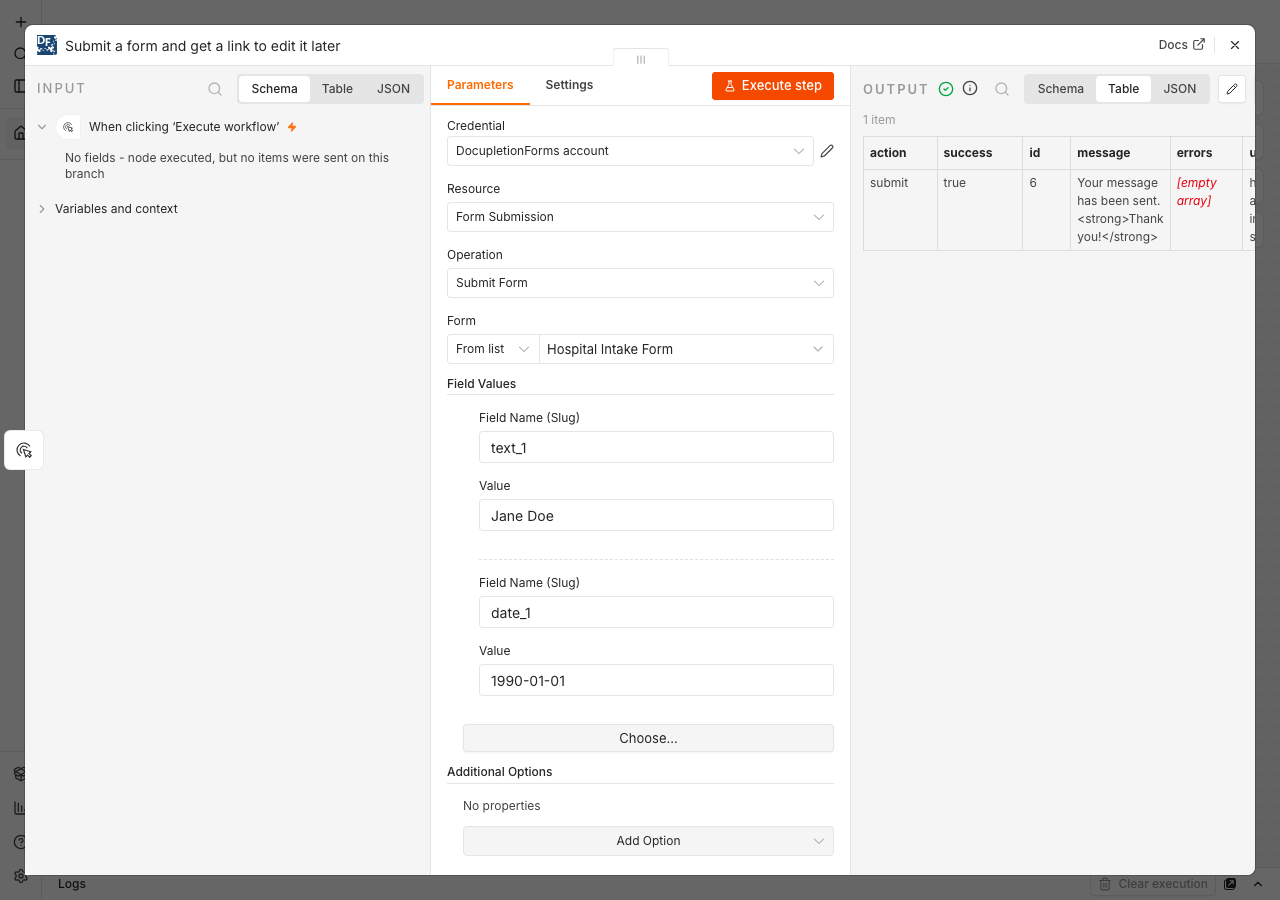Click the field name input containing text_1
Image resolution: width=1280 pixels, height=900 pixels.
tap(656, 447)
